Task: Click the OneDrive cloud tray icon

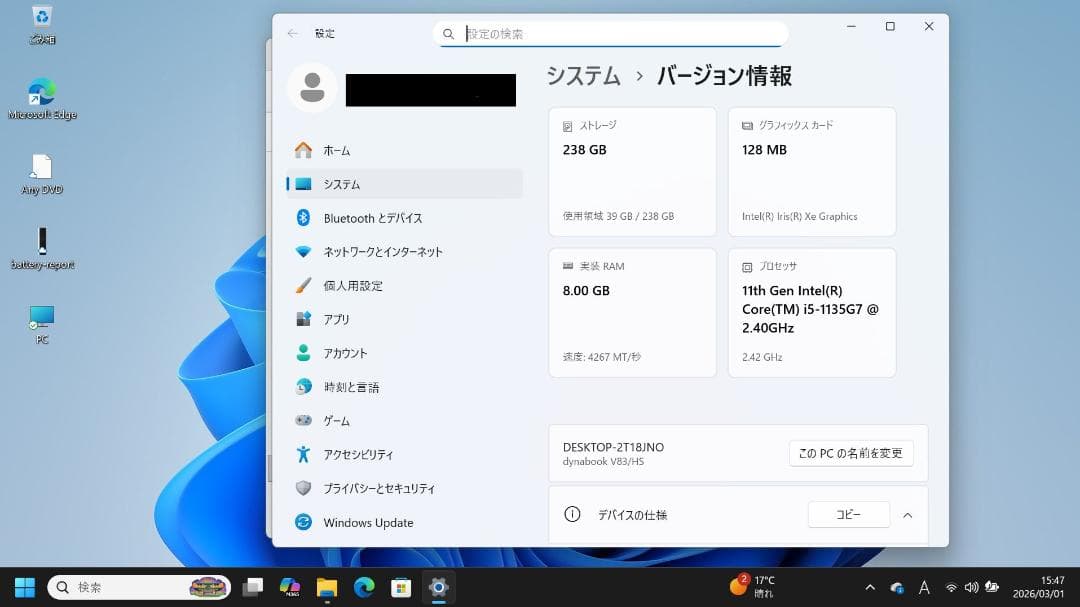Action: [897, 588]
